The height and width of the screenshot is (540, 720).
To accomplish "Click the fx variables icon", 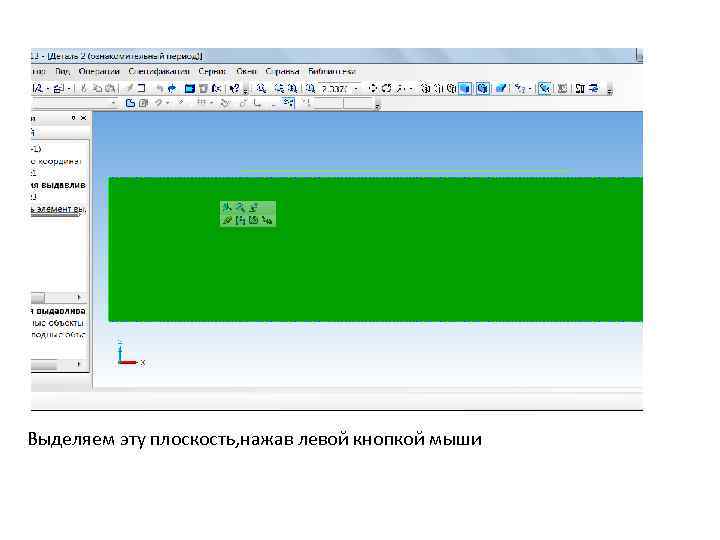I will click(x=216, y=88).
